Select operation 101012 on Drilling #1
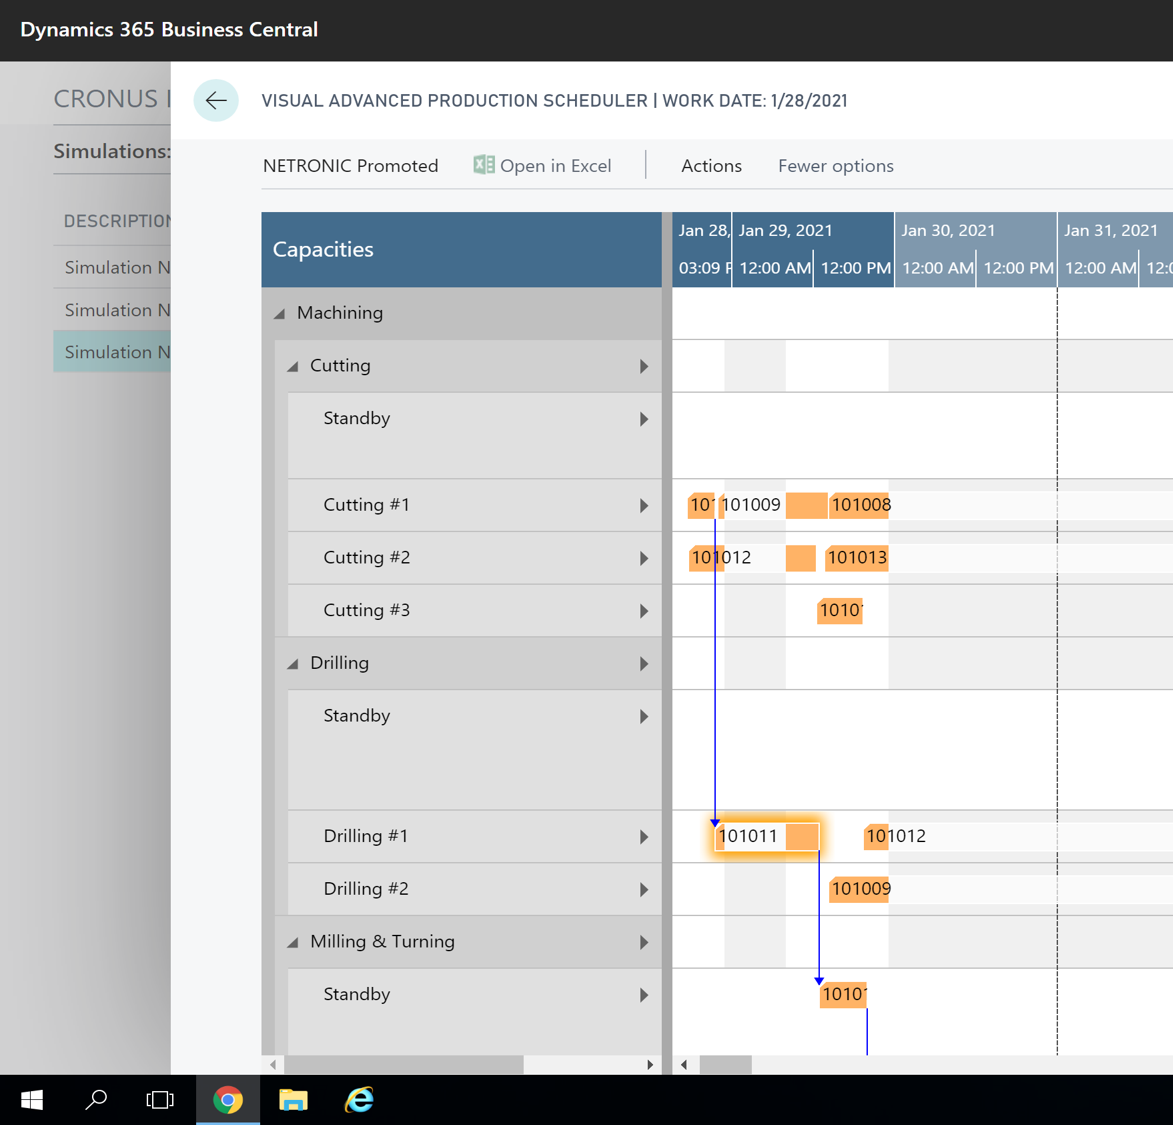This screenshot has width=1173, height=1125. click(876, 836)
